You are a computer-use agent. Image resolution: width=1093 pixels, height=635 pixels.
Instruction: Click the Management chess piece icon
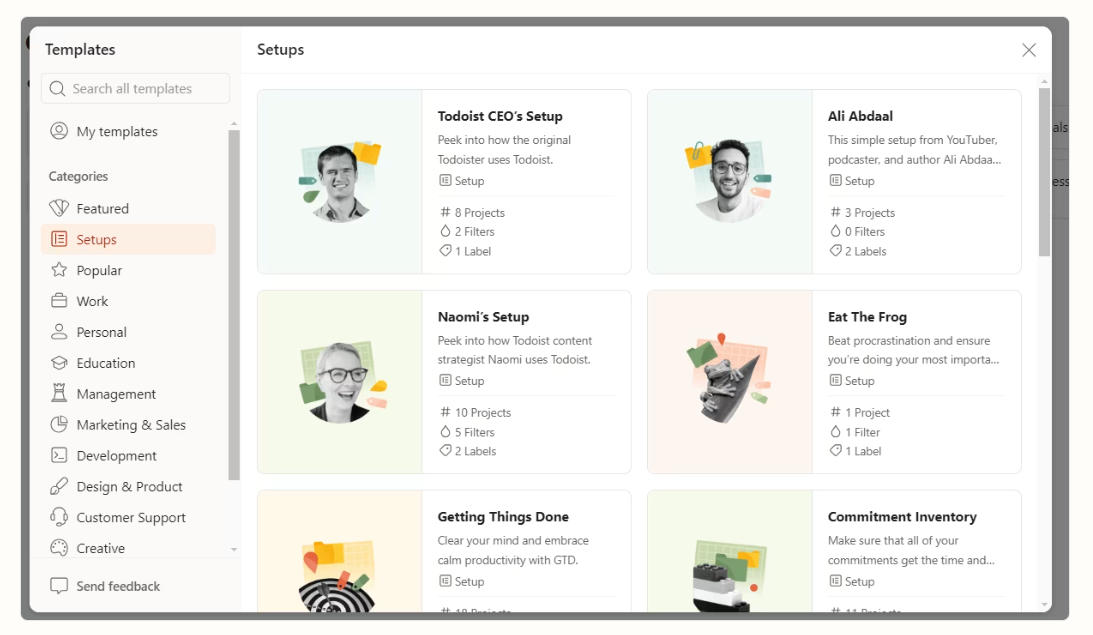(59, 393)
